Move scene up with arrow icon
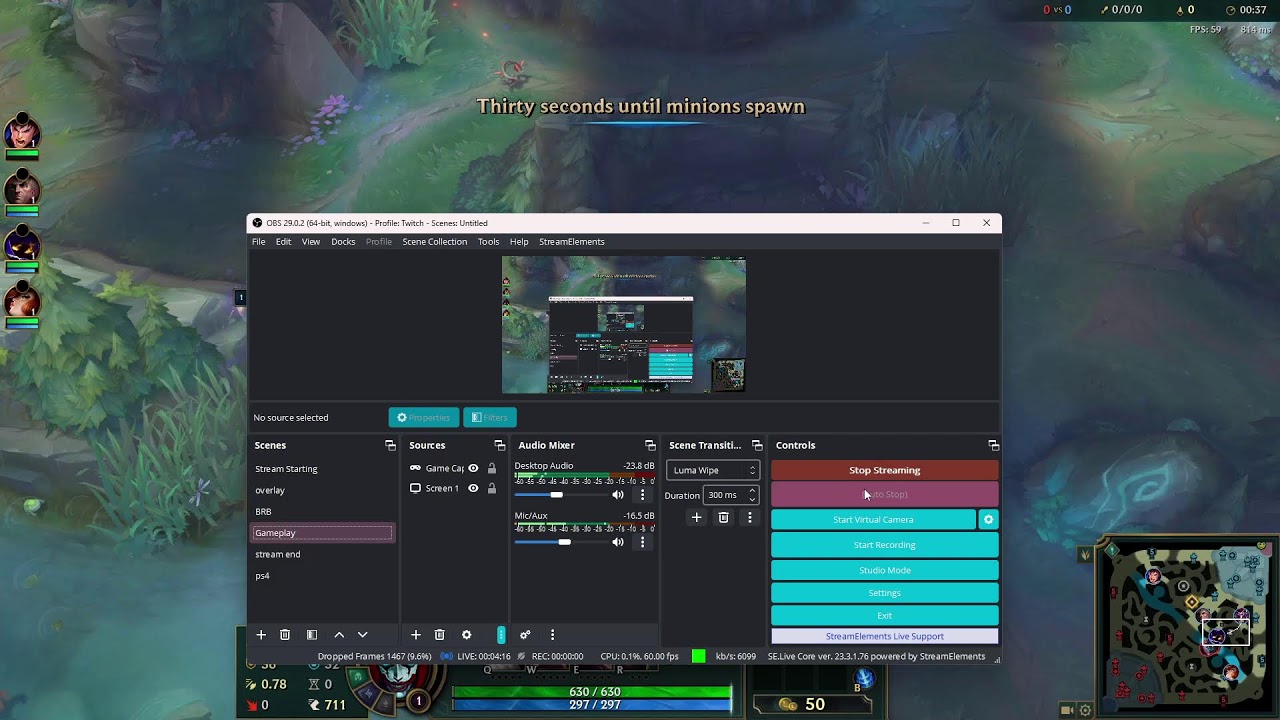1280x720 pixels. (x=339, y=635)
